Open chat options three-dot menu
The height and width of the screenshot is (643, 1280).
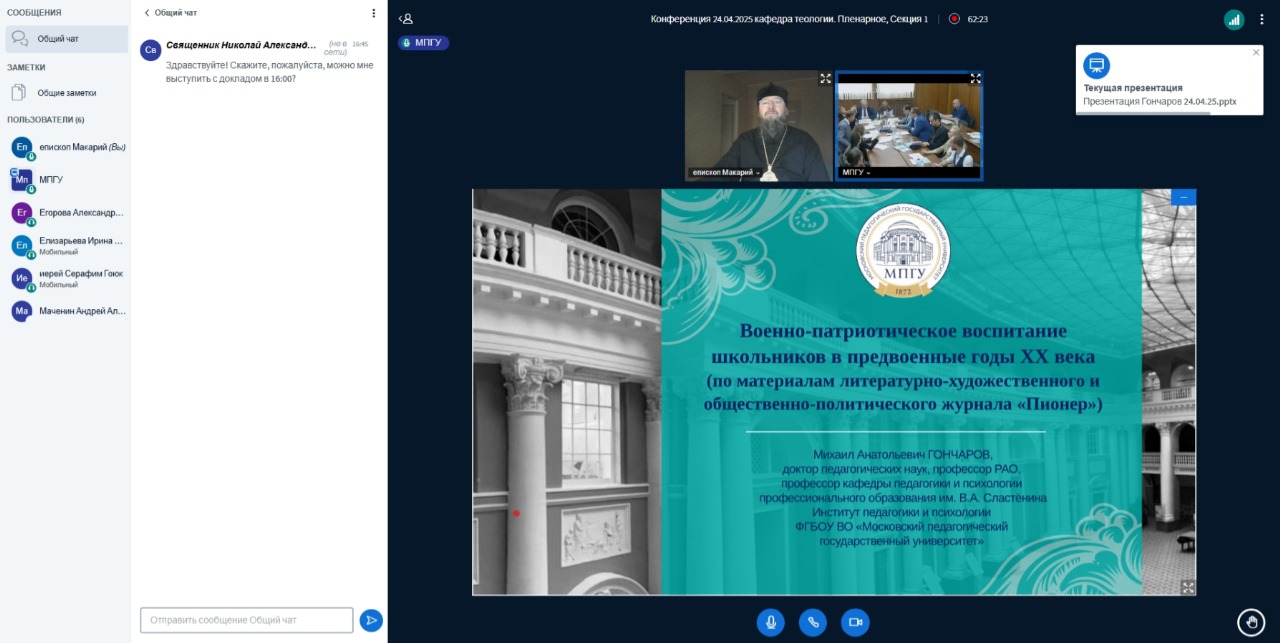tap(373, 13)
